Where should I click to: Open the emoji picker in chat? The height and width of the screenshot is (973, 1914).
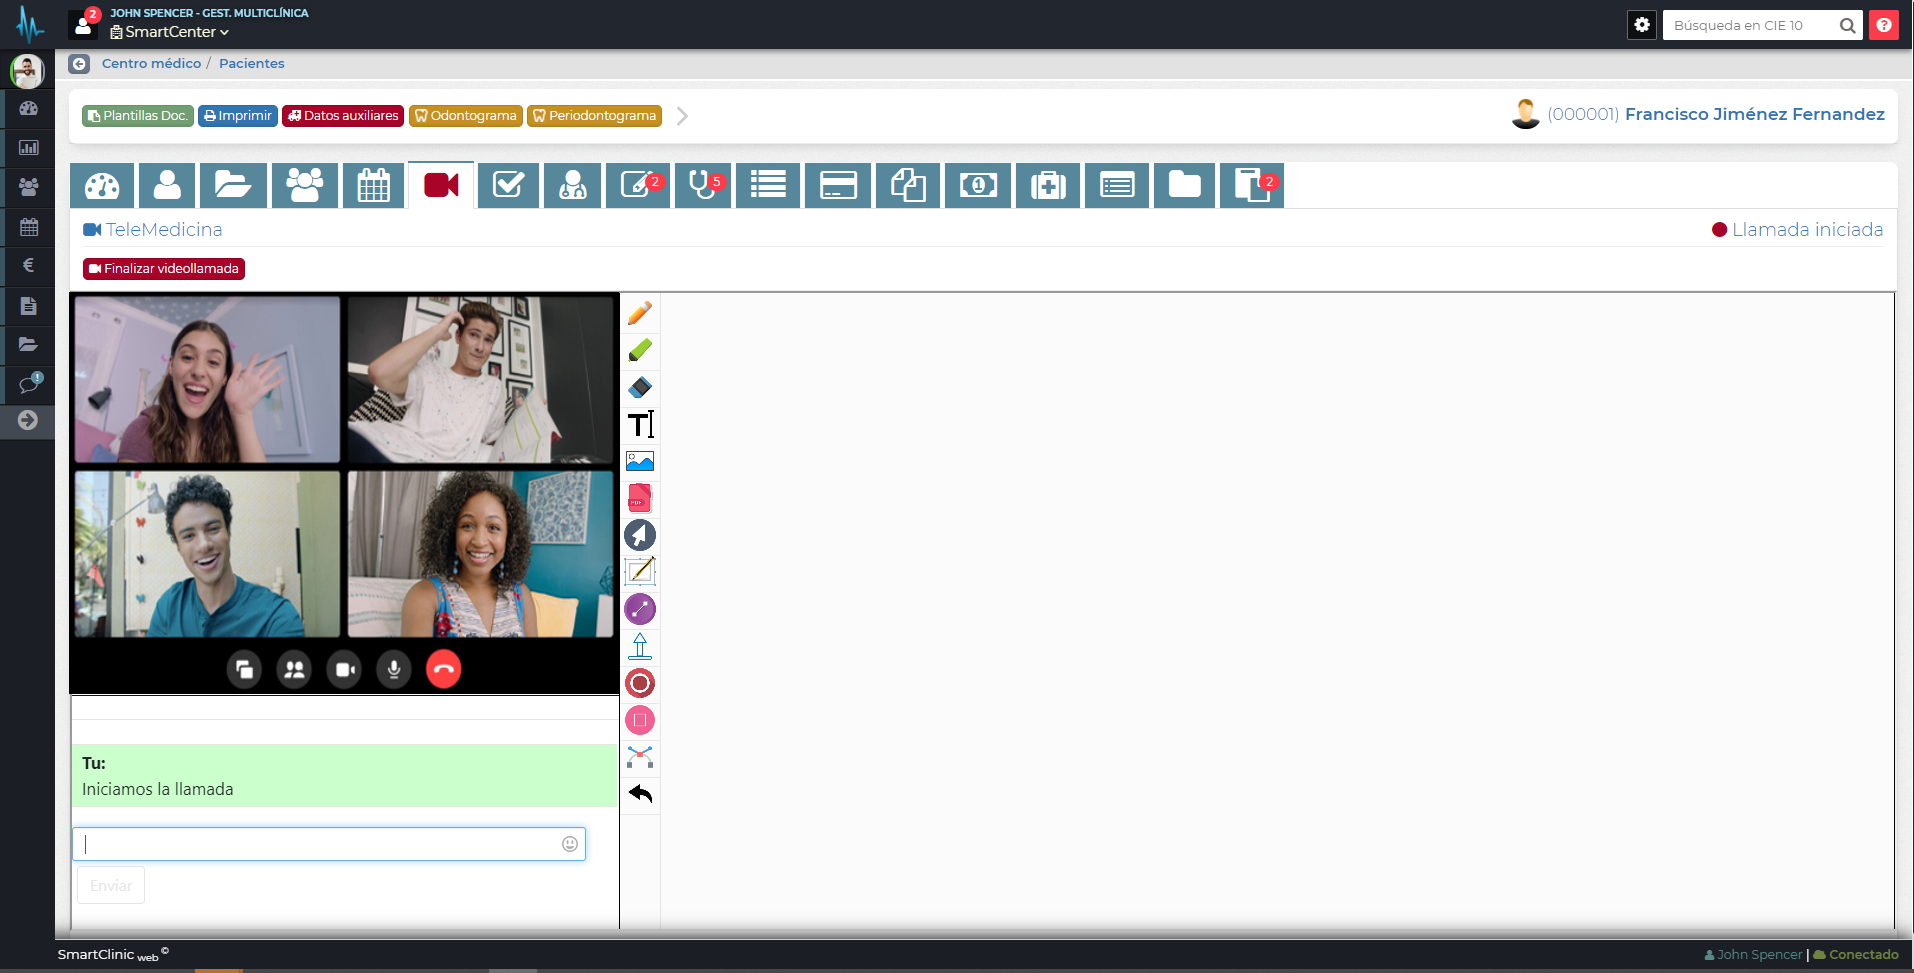click(x=570, y=844)
